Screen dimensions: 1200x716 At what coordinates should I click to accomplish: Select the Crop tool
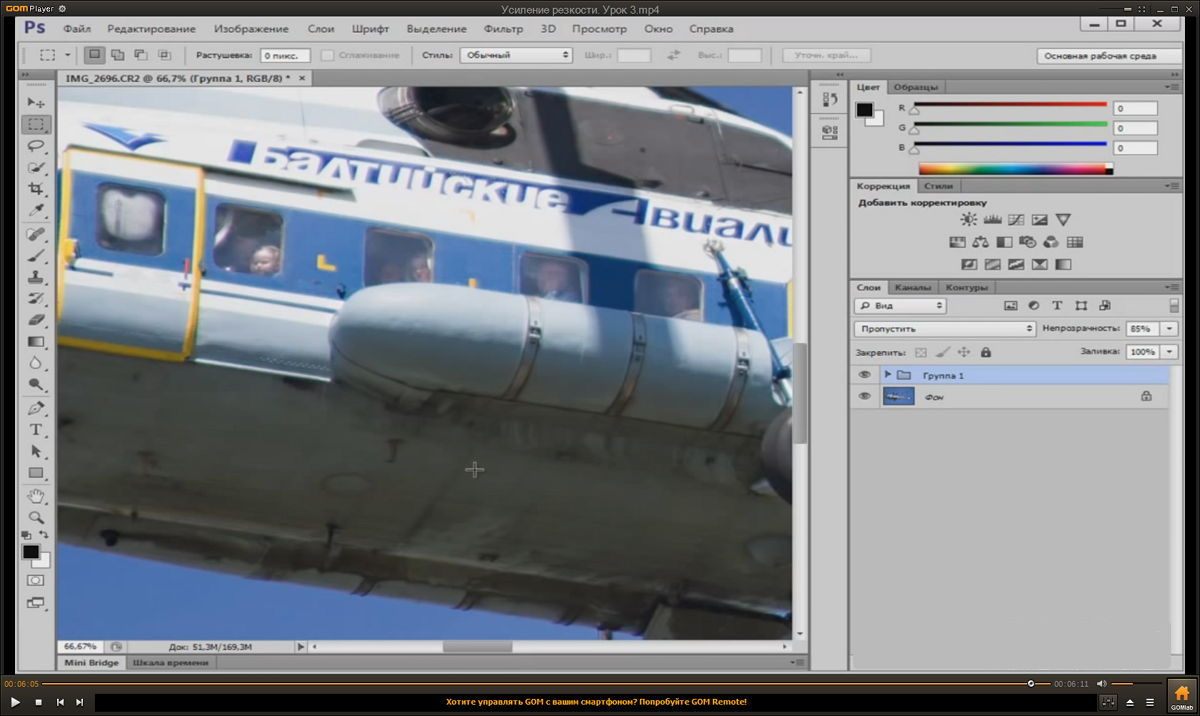pyautogui.click(x=36, y=189)
